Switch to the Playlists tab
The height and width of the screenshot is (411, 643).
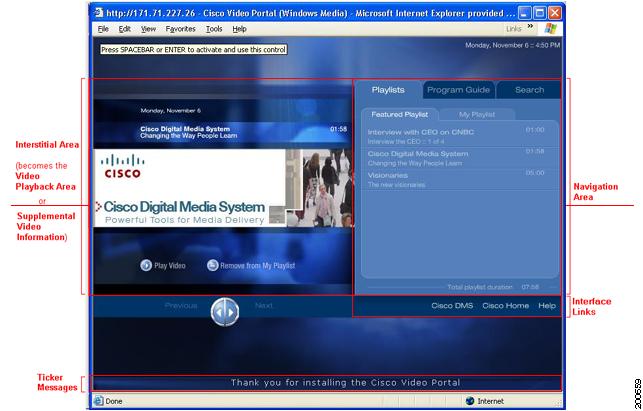(x=388, y=90)
